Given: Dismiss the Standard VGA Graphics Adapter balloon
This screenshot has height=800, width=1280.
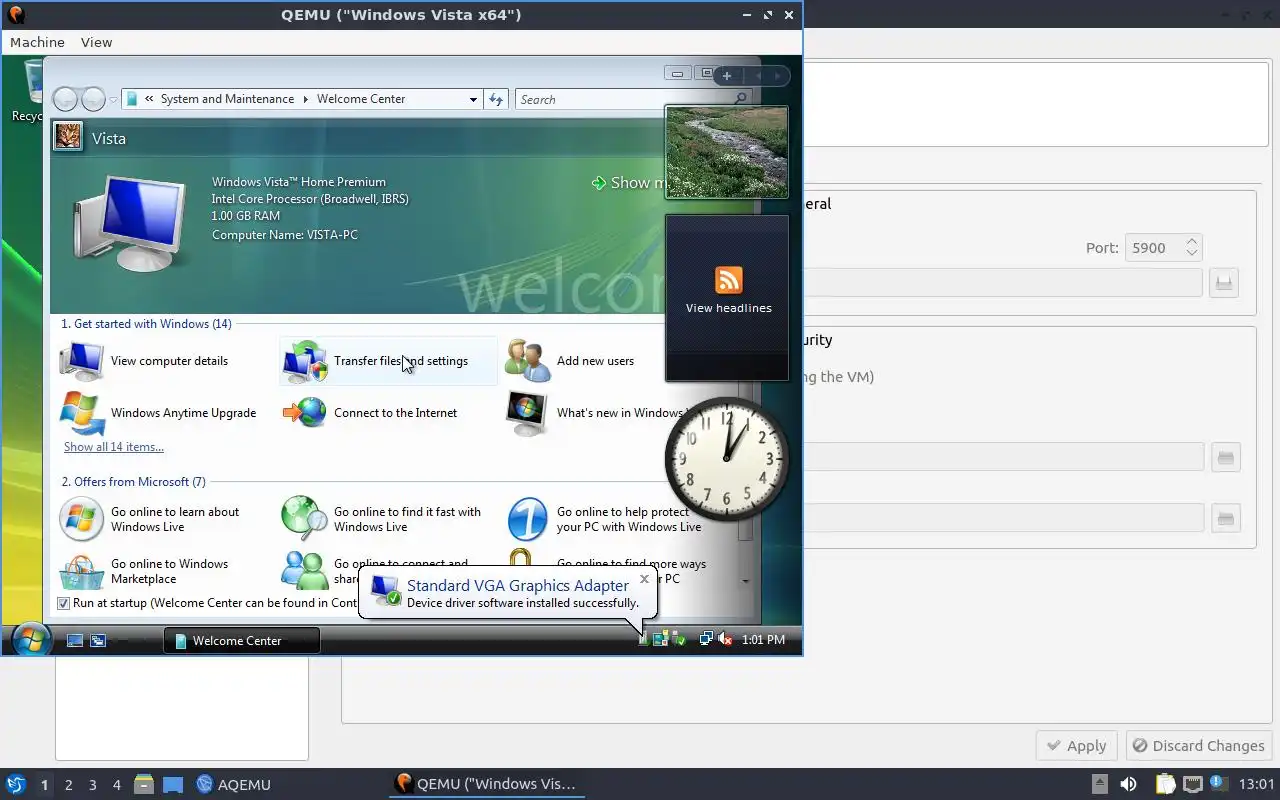Looking at the screenshot, I should click(644, 578).
